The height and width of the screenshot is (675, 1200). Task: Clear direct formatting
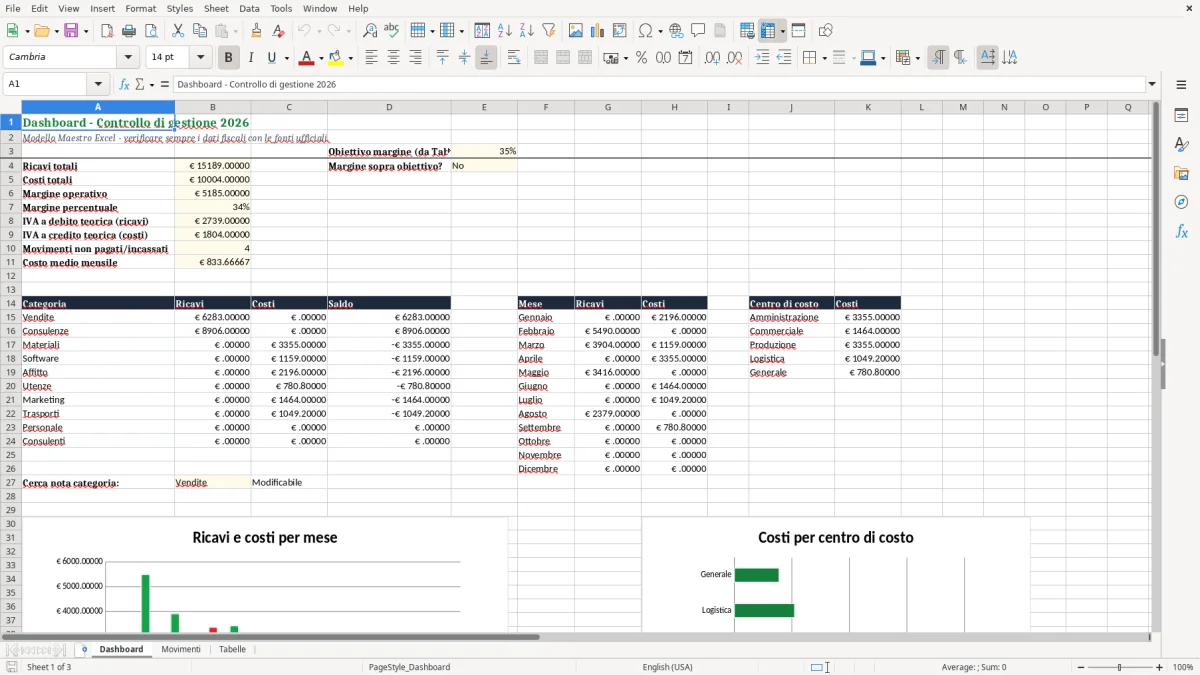tap(279, 31)
